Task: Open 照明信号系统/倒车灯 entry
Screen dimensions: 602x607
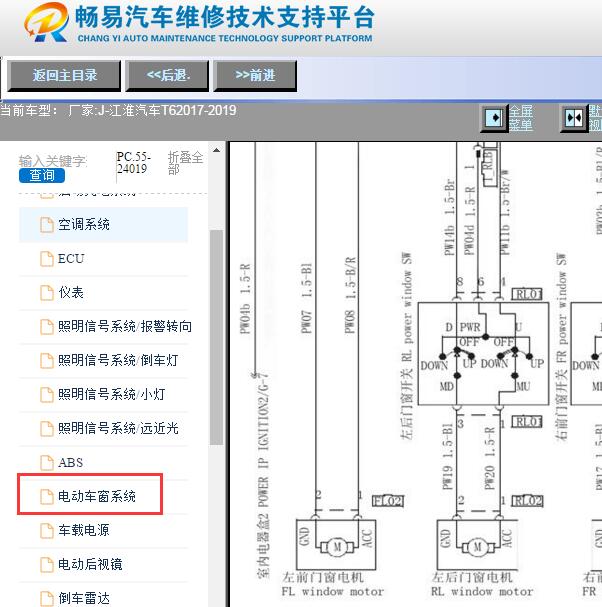Action: (118, 360)
